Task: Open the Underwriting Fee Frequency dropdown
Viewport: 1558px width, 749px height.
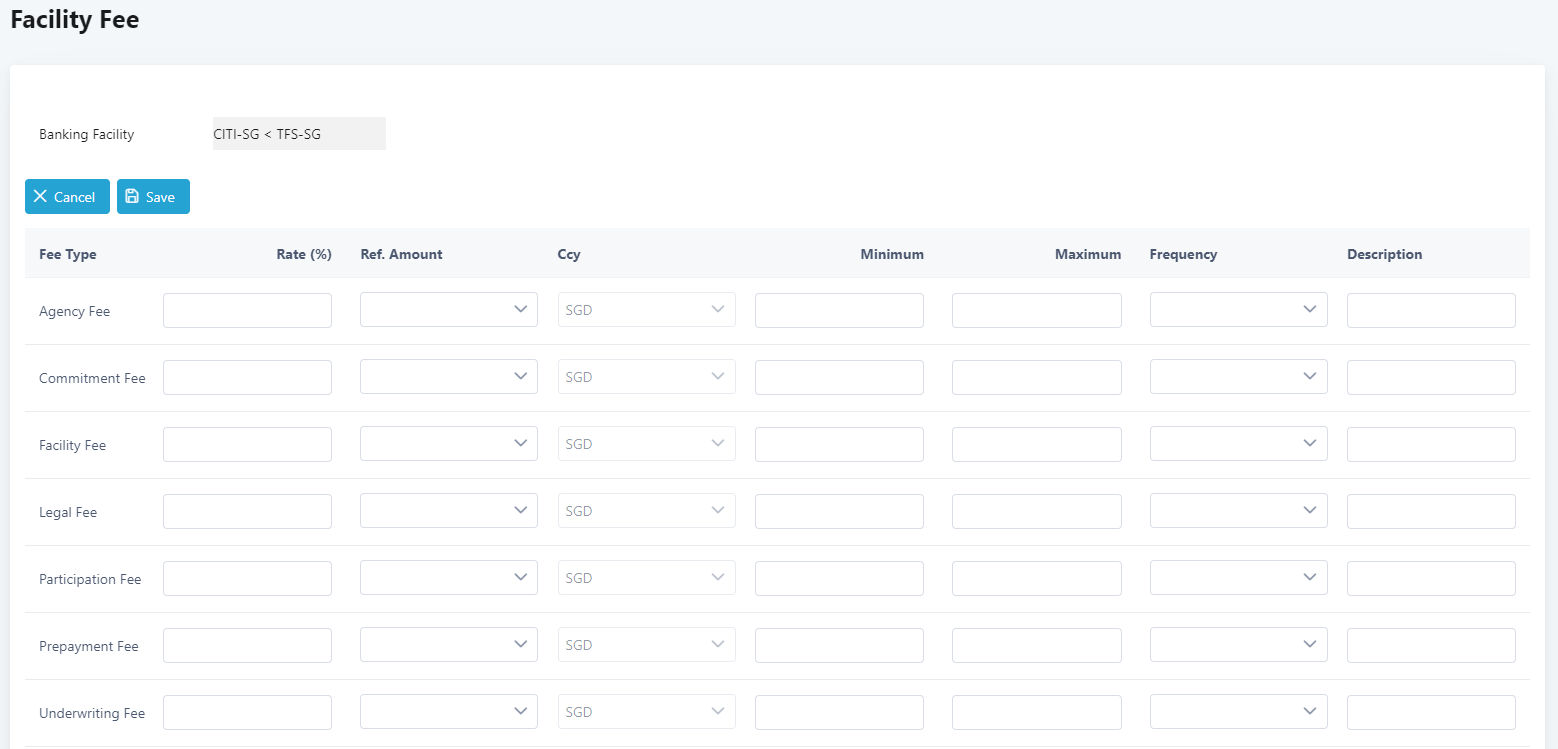Action: (1238, 712)
